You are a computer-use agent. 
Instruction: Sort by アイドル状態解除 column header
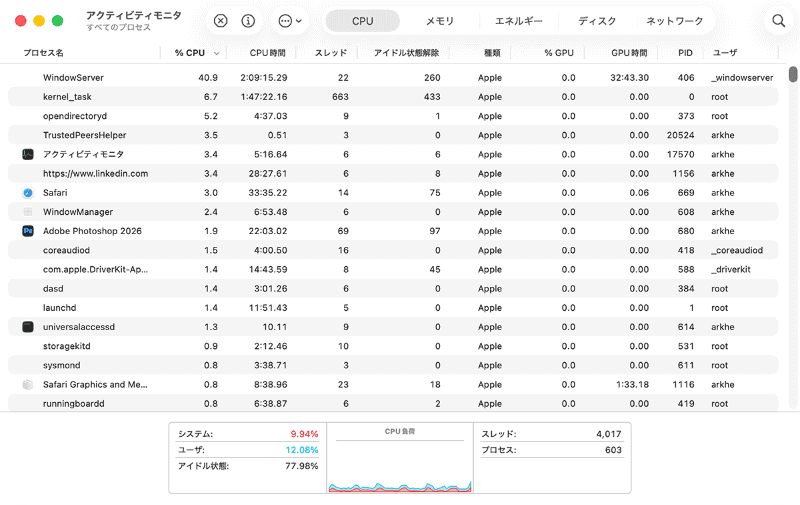pos(406,53)
